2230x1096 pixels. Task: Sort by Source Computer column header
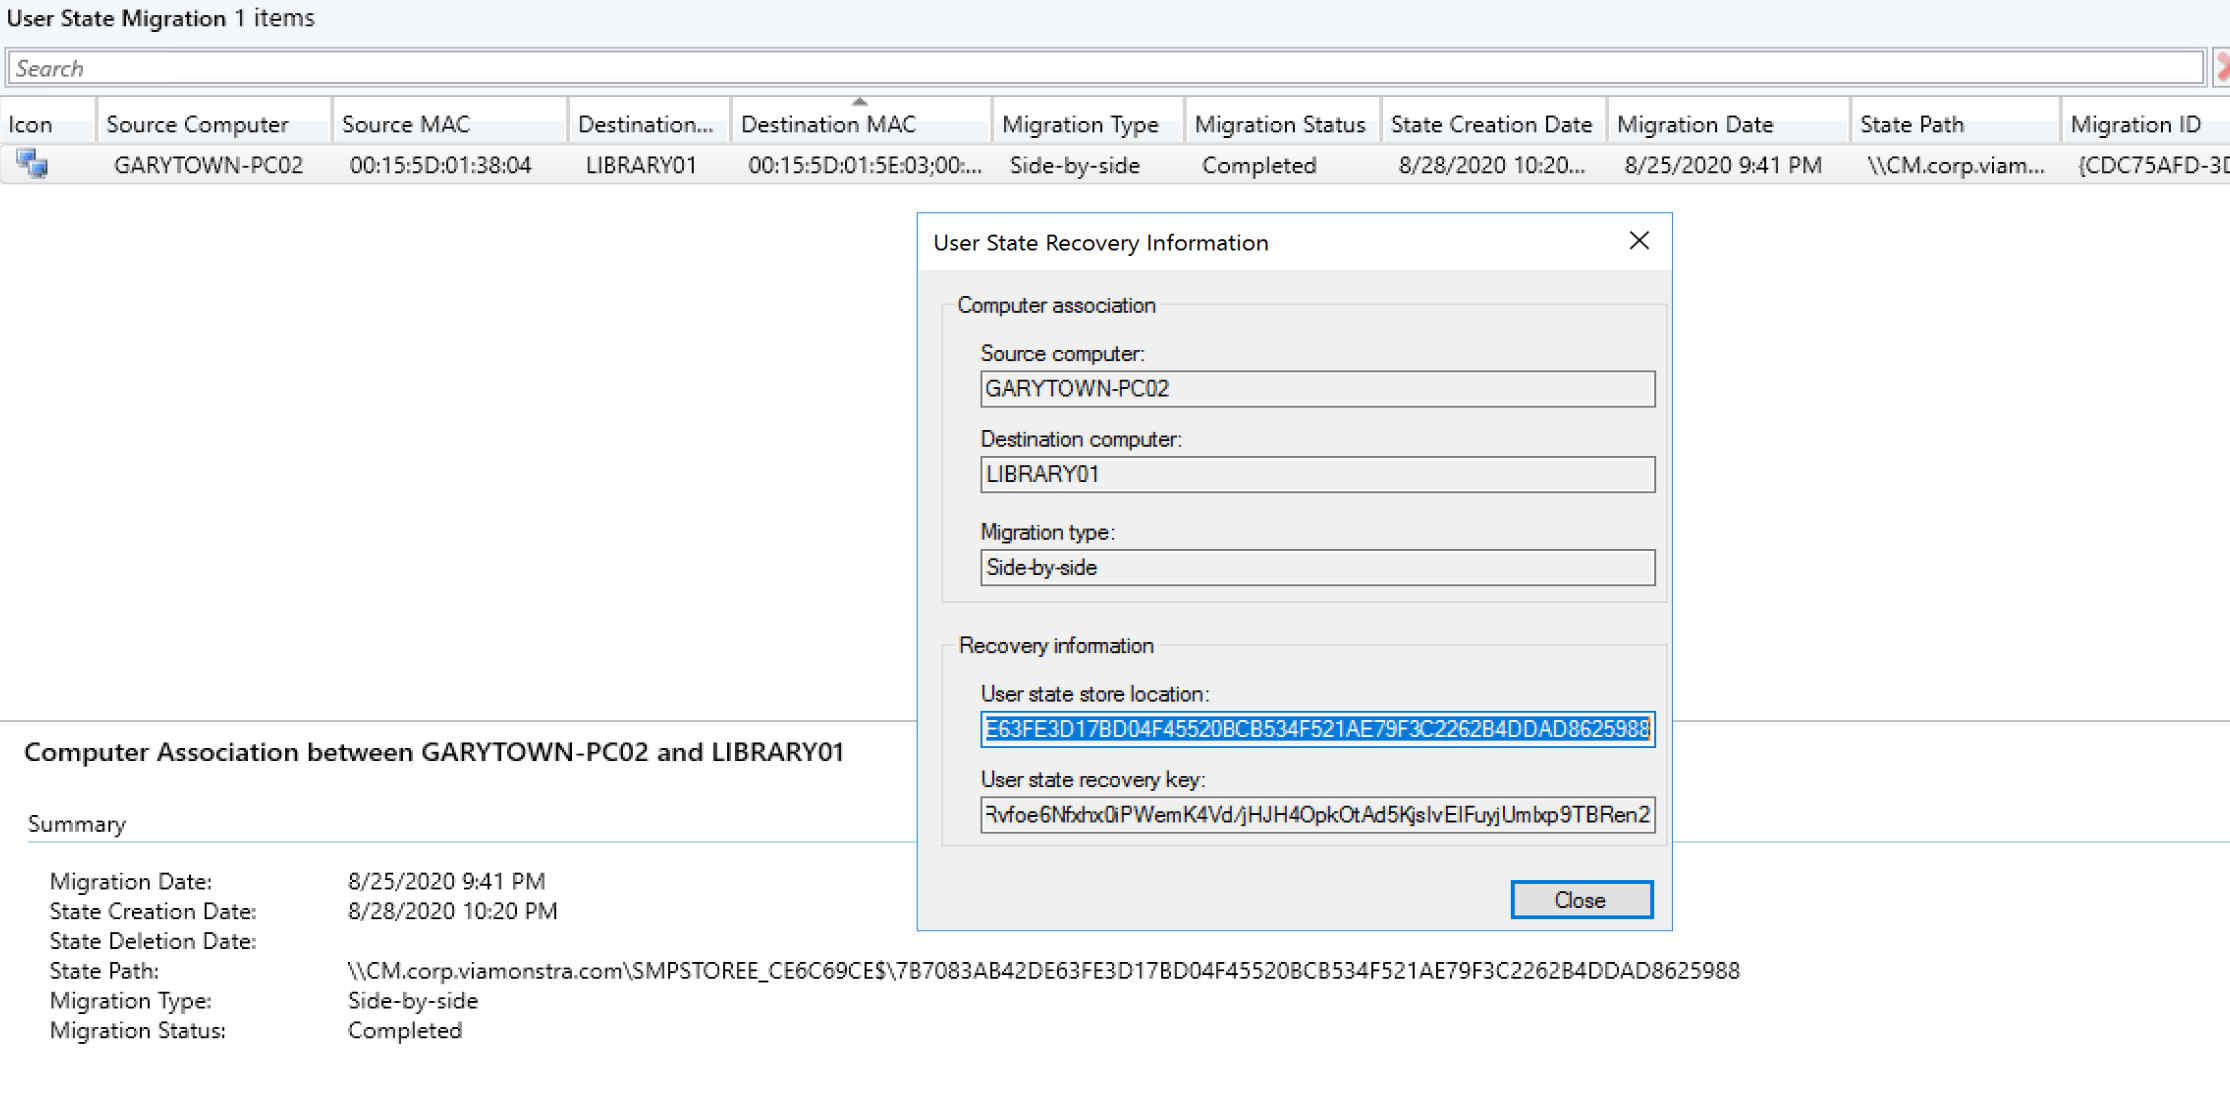(197, 124)
